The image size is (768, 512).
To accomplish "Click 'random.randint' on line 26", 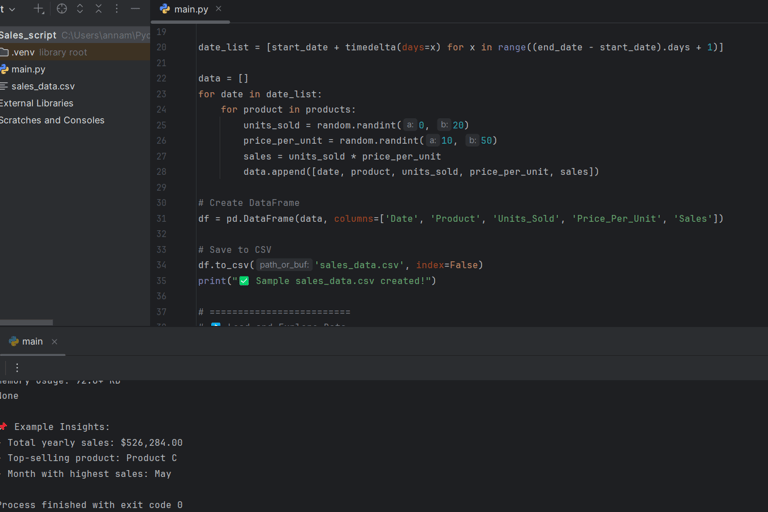I will coord(379,141).
